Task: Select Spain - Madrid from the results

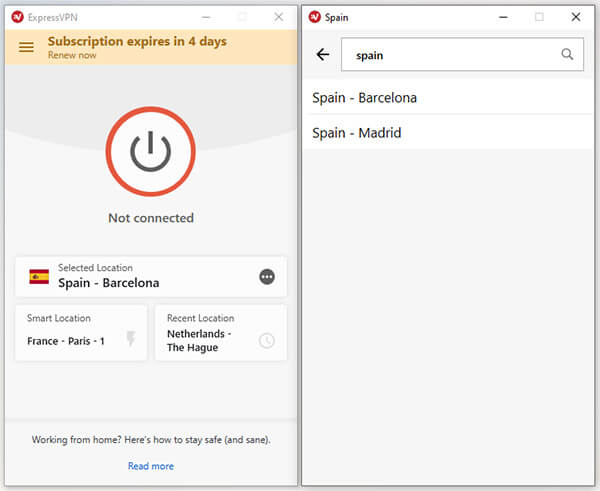Action: click(x=448, y=132)
